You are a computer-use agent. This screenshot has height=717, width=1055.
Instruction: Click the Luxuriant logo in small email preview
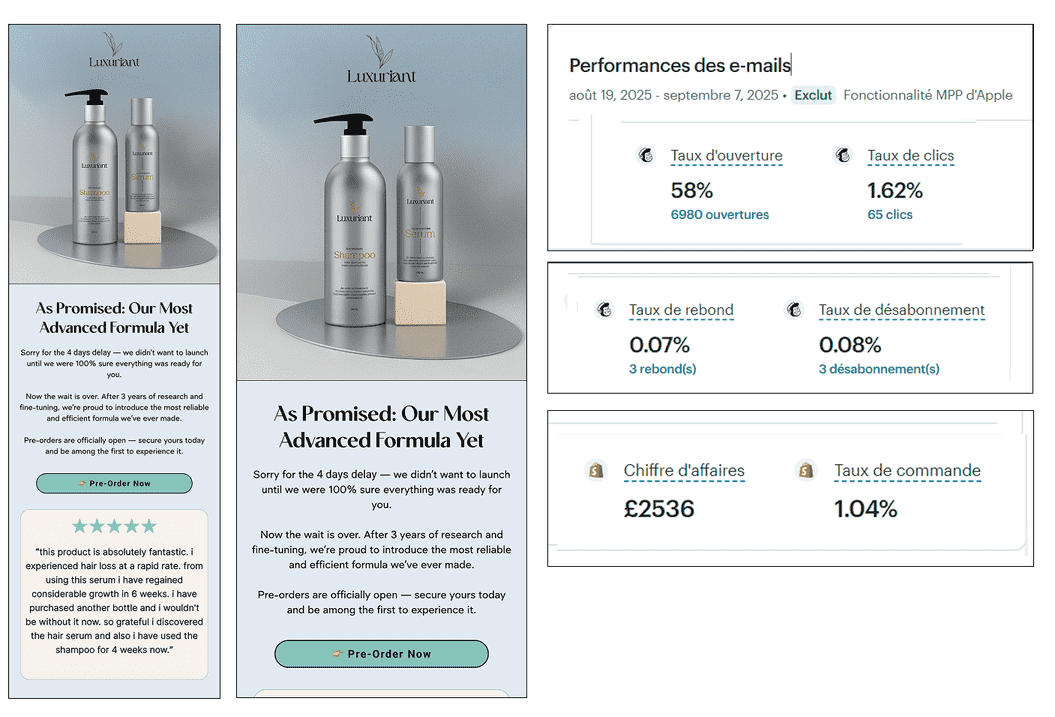[x=114, y=50]
